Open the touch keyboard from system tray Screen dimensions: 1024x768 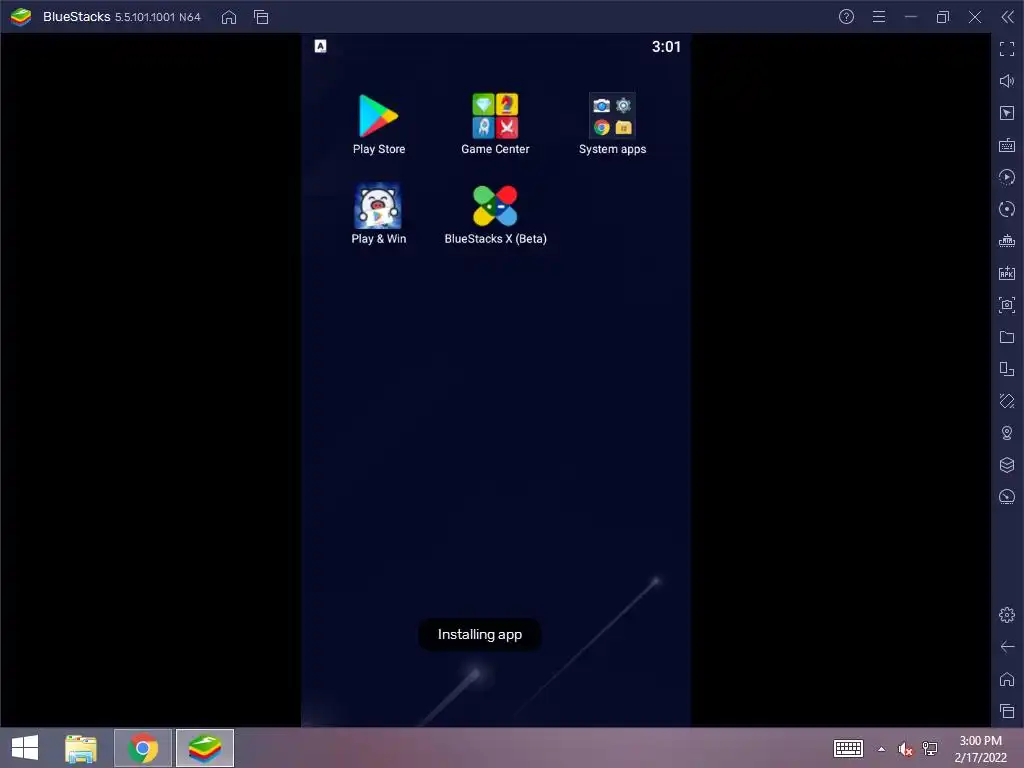click(x=848, y=748)
